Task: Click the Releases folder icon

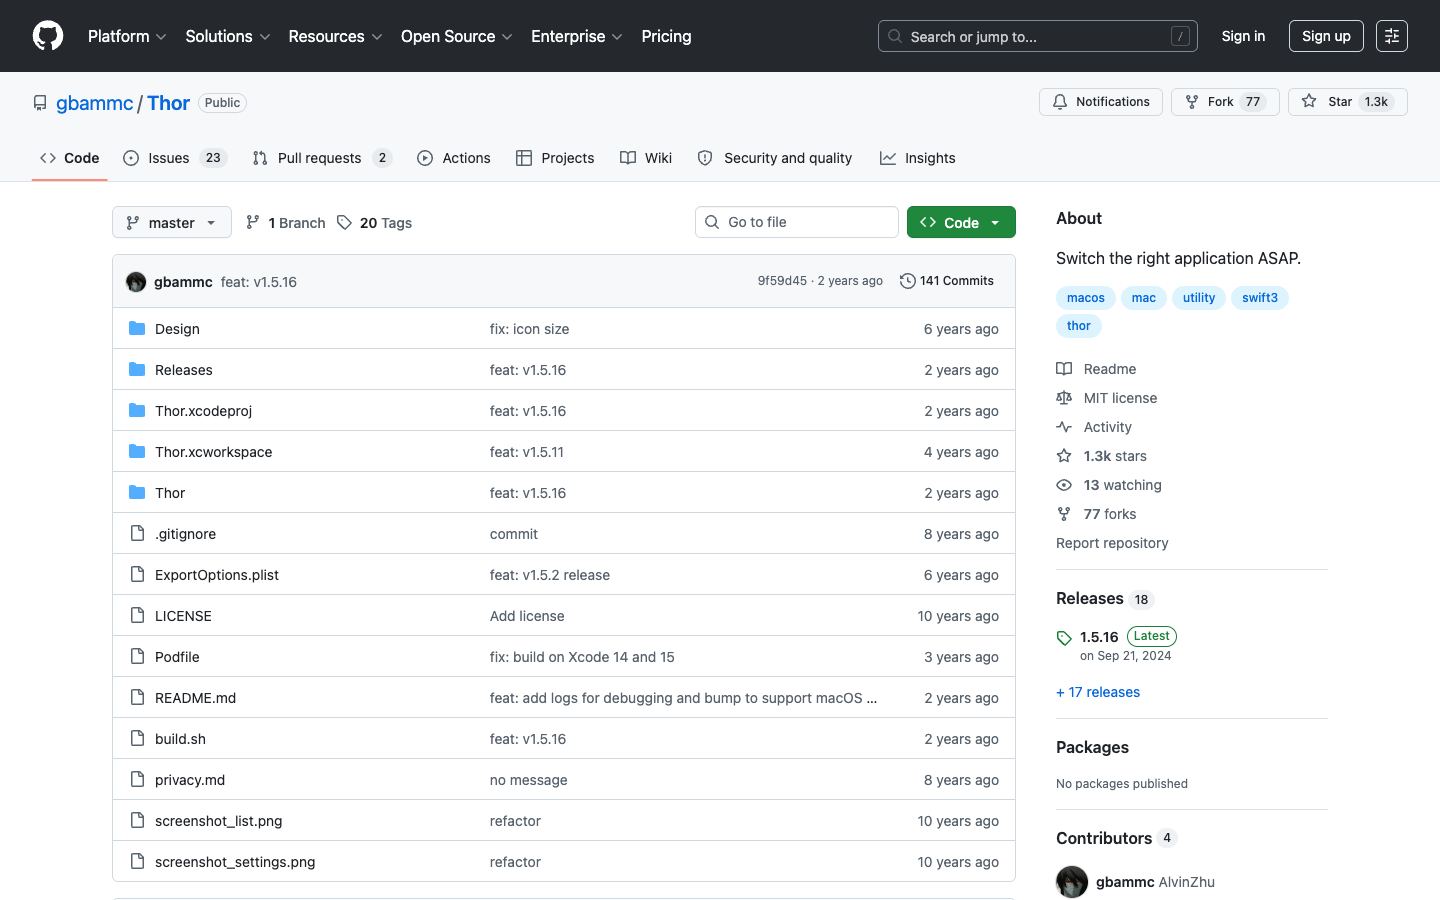Action: (x=137, y=369)
